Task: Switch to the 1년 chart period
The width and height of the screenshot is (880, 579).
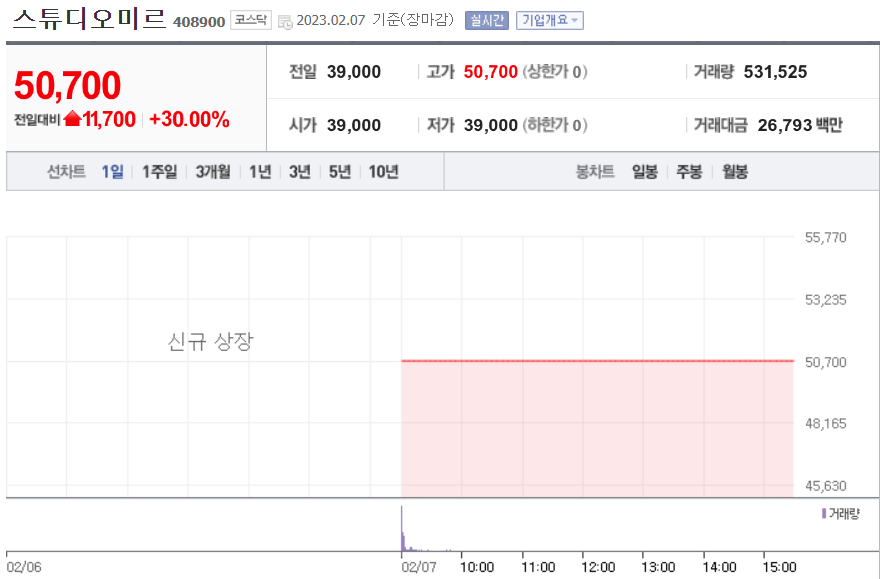Action: tap(260, 171)
